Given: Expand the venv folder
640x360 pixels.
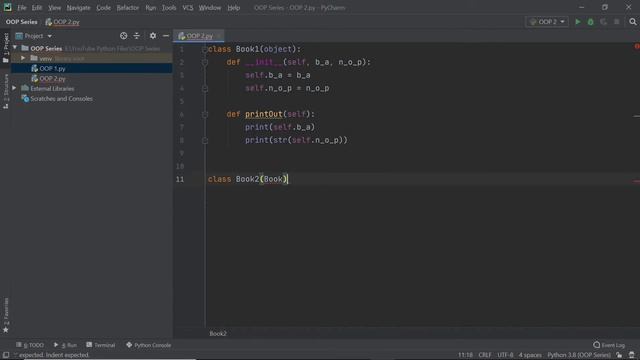Looking at the screenshot, I should coord(23,58).
